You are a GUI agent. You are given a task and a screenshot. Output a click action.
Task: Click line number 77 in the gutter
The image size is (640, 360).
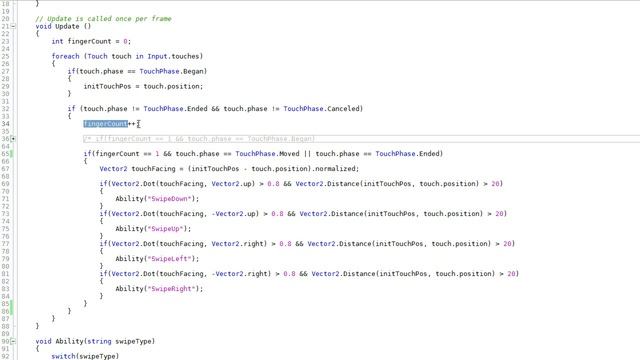(x=5, y=244)
